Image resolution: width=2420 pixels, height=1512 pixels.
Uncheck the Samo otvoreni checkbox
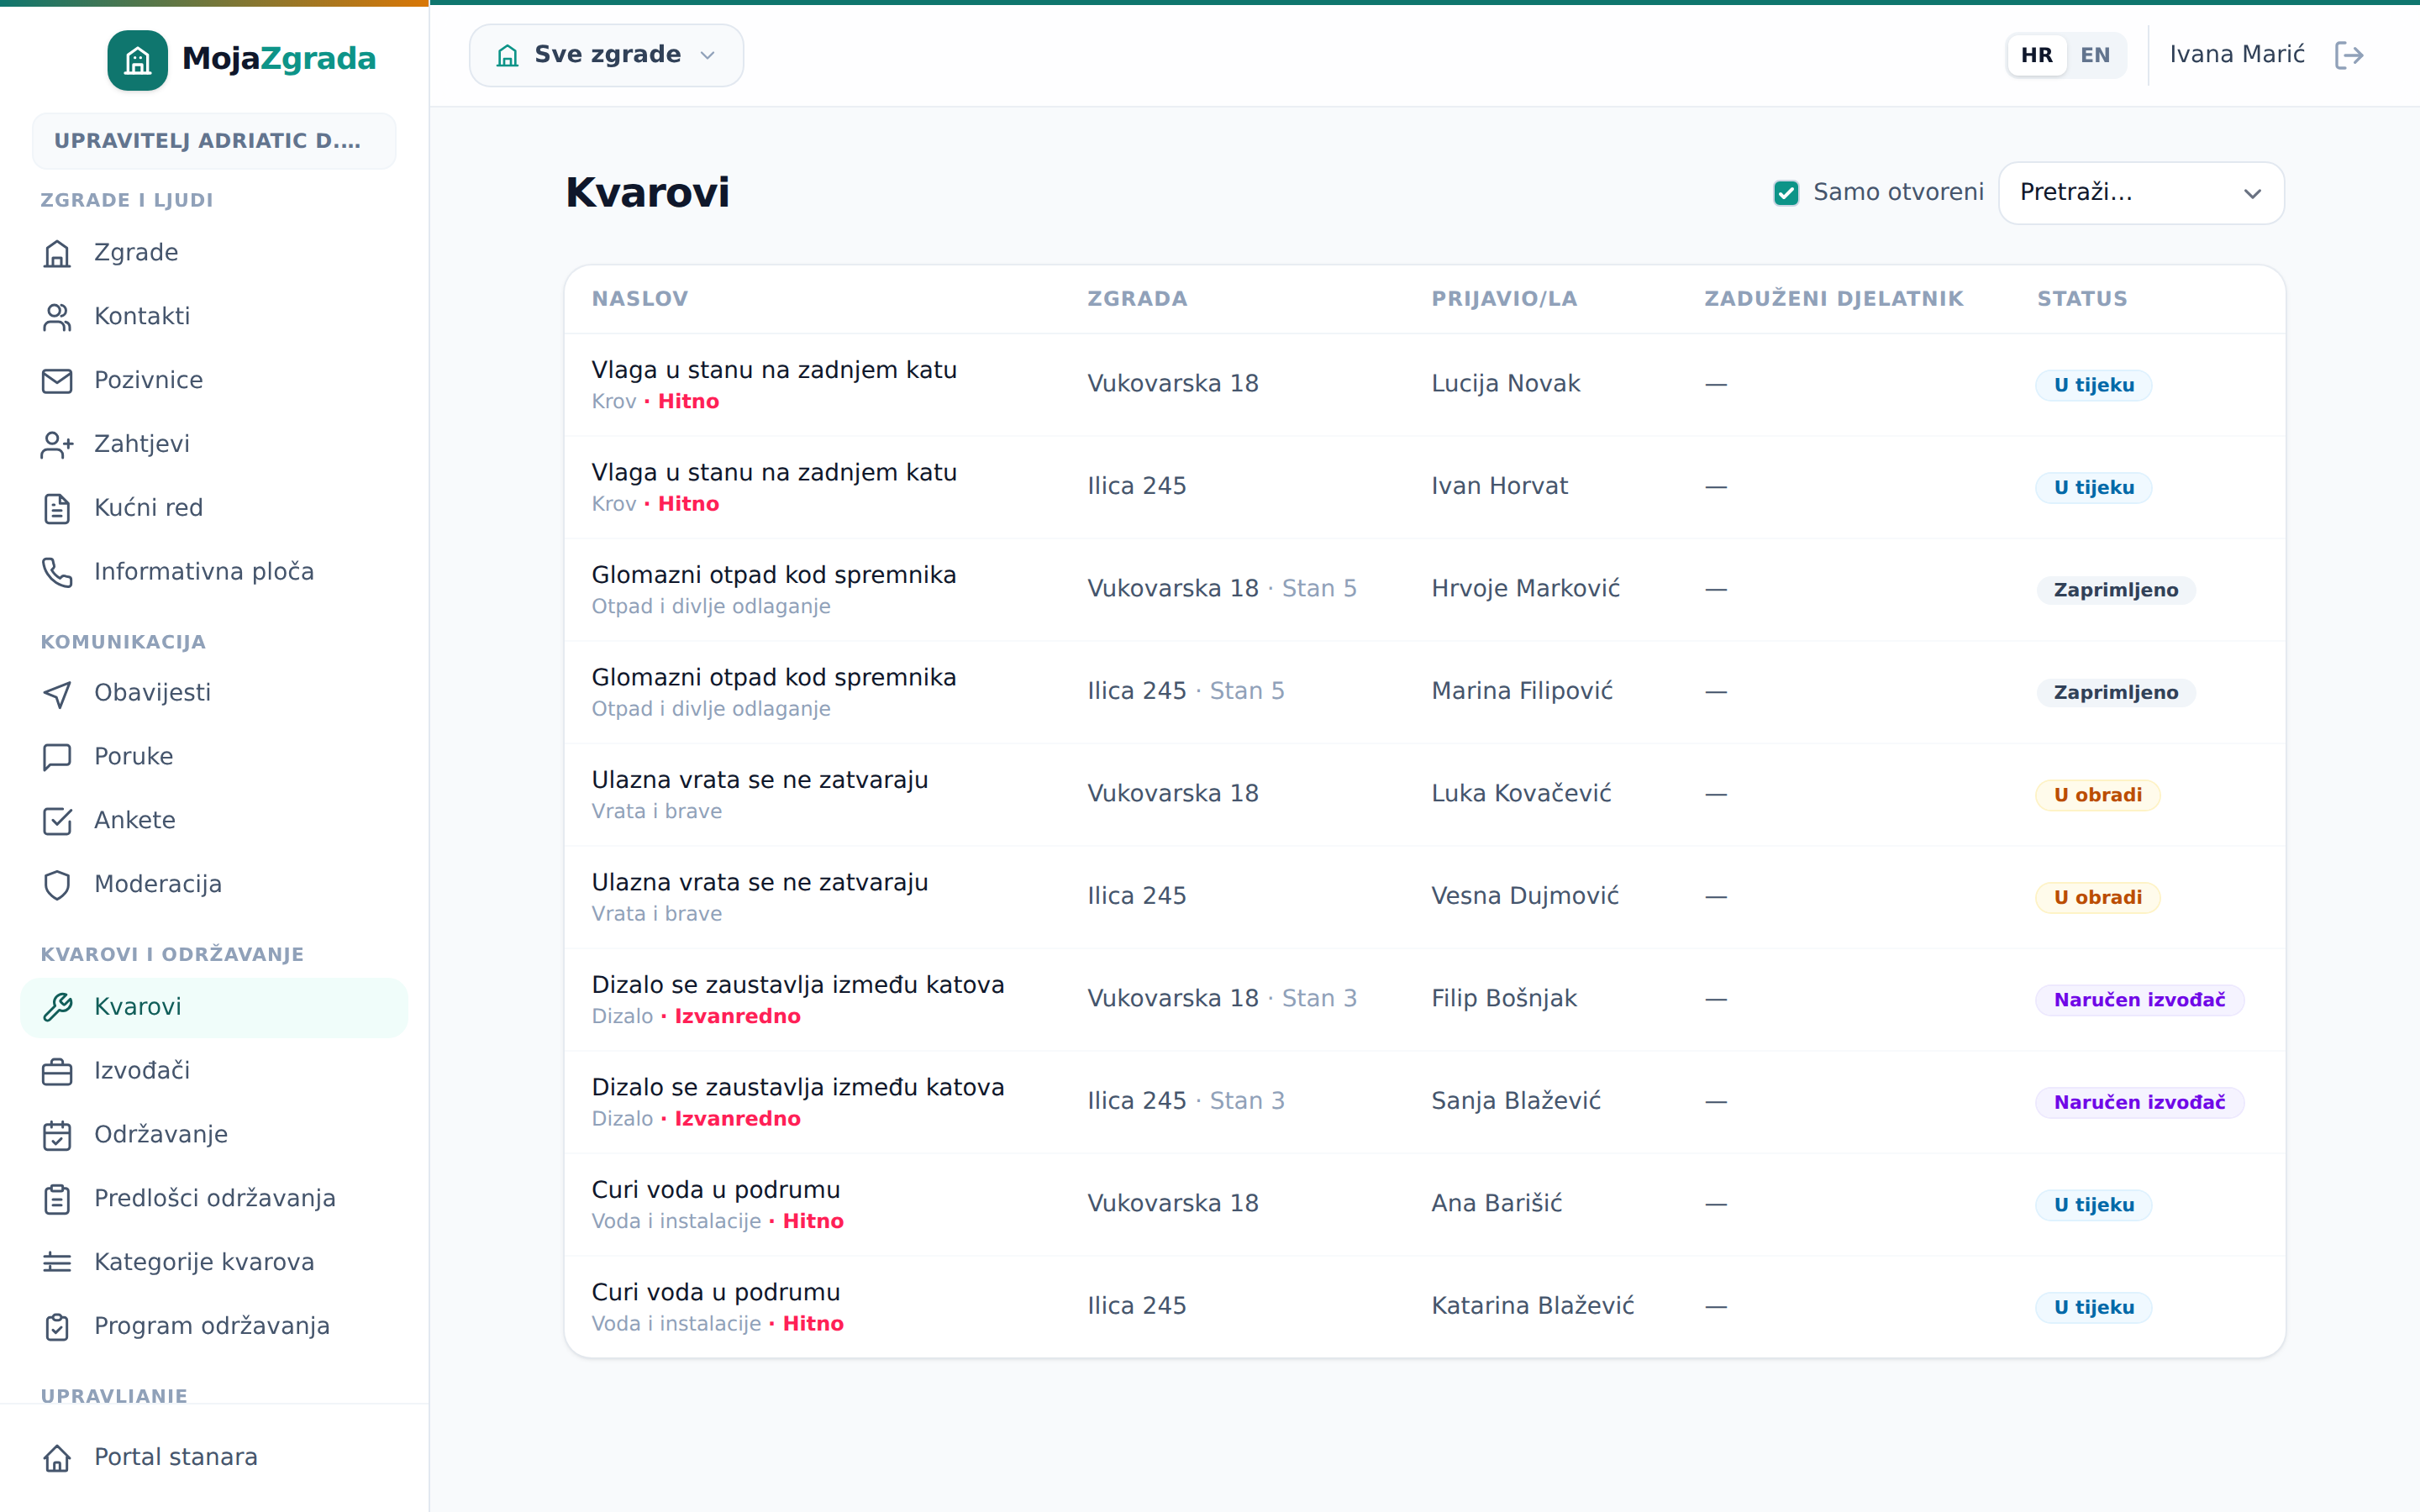(x=1786, y=193)
